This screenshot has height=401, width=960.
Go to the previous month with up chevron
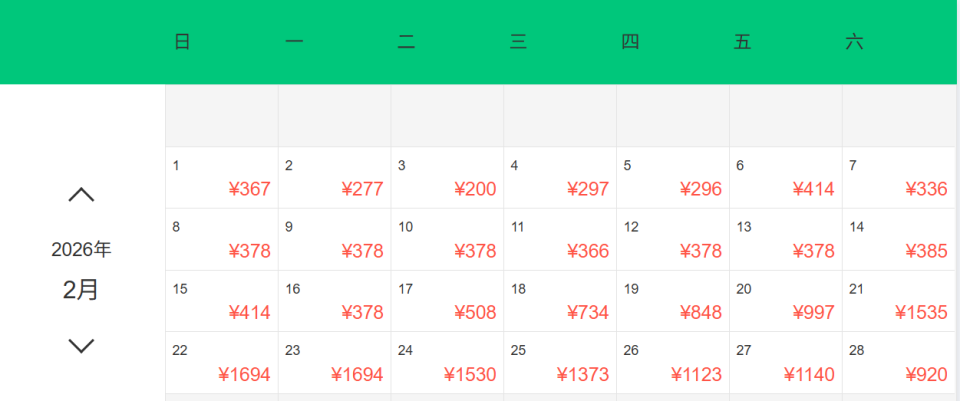coord(81,195)
